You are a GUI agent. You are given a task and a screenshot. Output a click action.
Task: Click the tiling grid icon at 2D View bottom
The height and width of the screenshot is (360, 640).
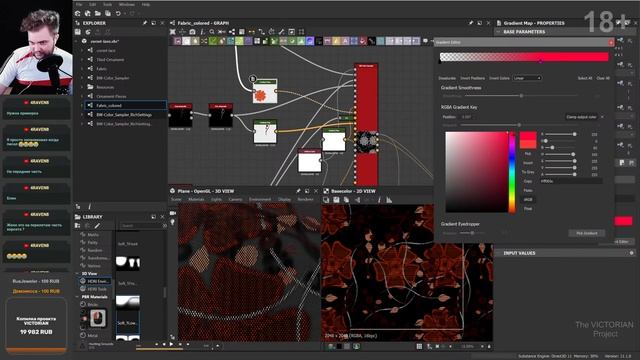[419, 347]
